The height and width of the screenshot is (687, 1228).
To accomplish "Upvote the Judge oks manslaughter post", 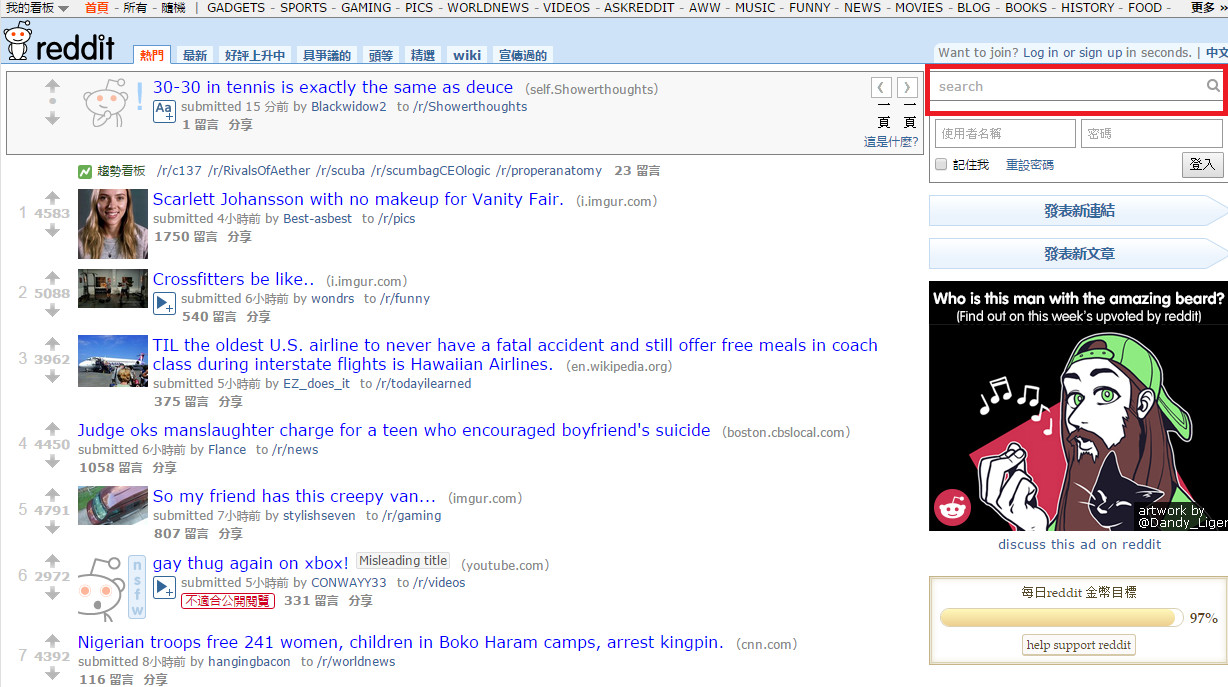I will click(52, 428).
